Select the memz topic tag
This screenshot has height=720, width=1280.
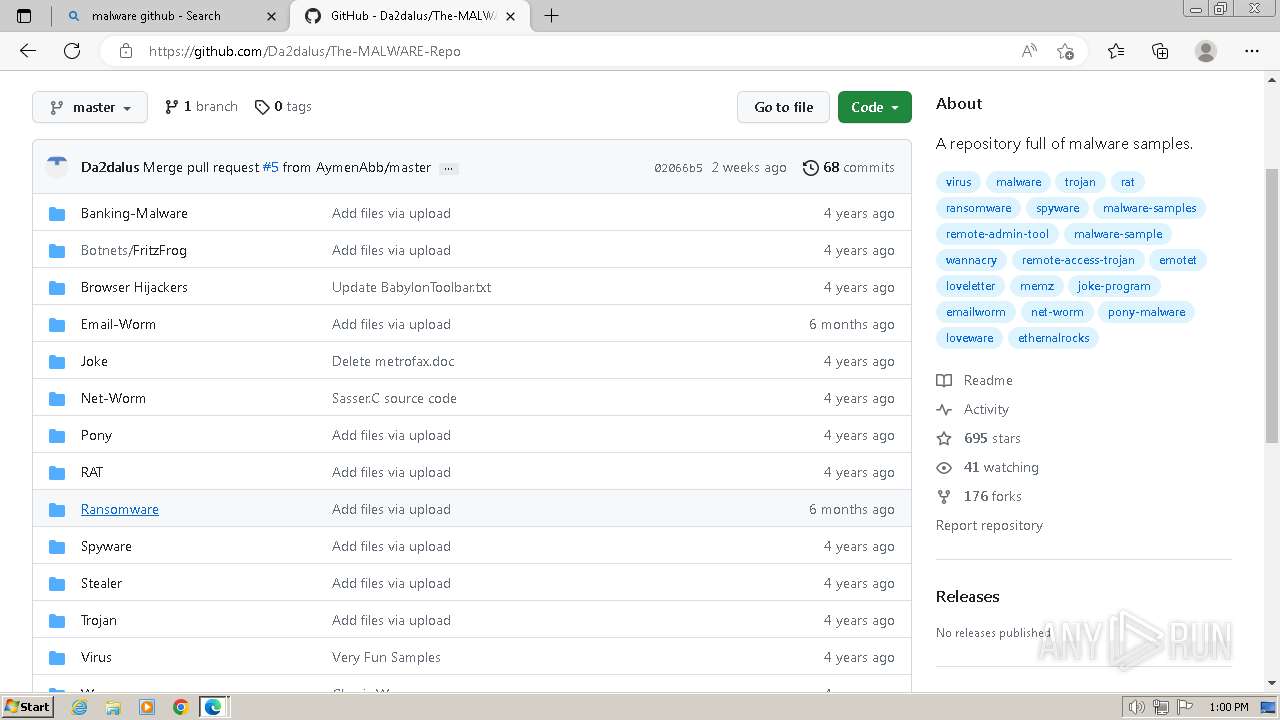click(1037, 286)
